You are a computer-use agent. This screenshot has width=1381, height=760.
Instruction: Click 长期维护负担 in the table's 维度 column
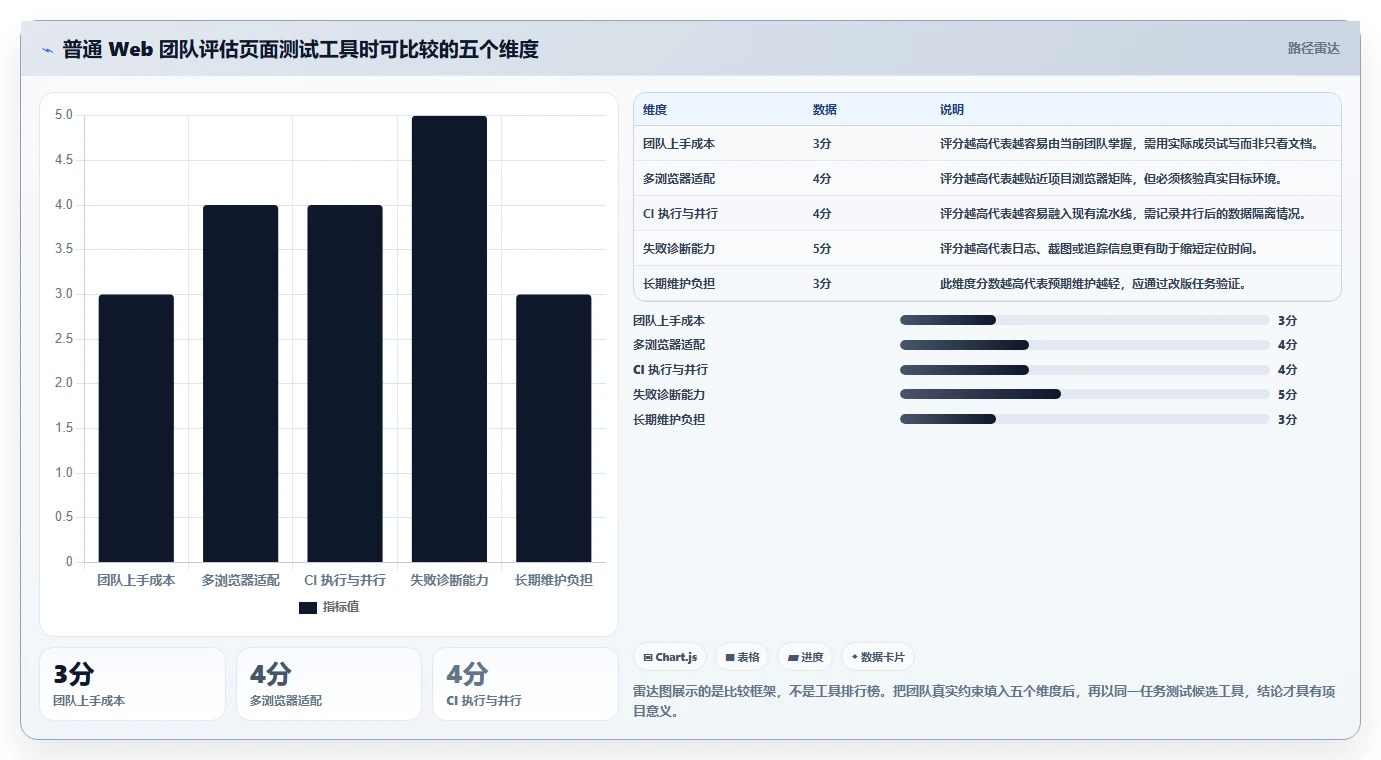click(679, 284)
